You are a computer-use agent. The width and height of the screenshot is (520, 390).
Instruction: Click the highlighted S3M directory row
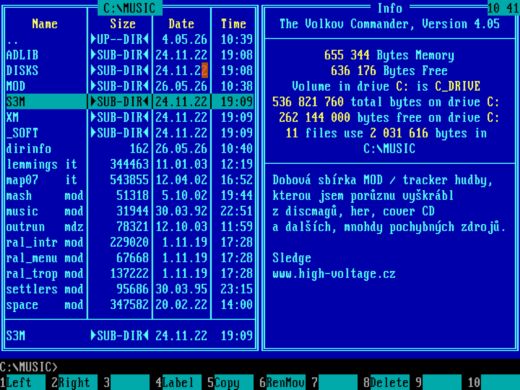(130, 102)
